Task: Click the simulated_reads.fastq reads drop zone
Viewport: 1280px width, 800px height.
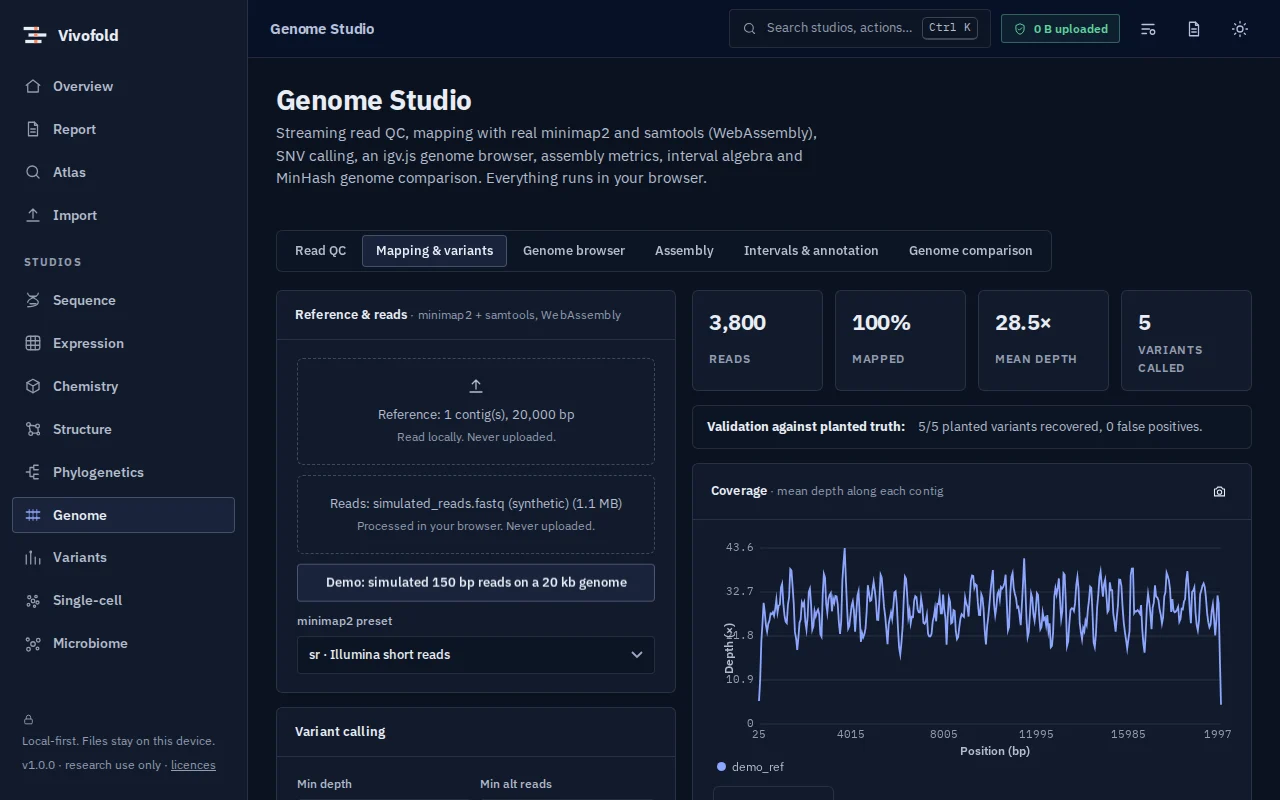Action: click(476, 514)
